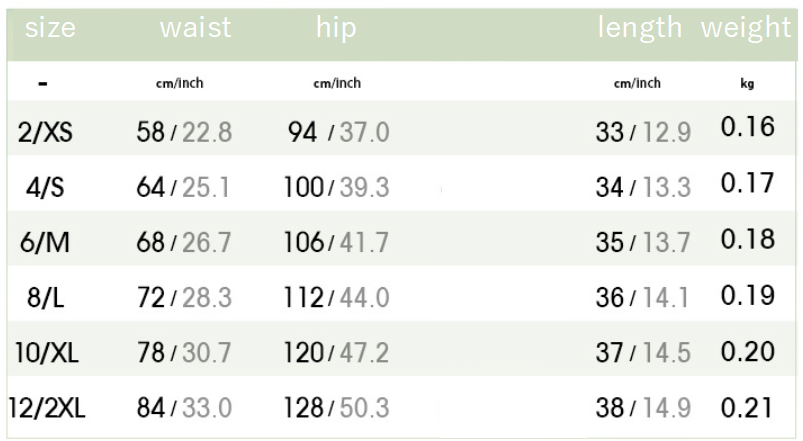Click the 'hip' column header
Viewport: 803px width, 441px height.
pos(336,29)
